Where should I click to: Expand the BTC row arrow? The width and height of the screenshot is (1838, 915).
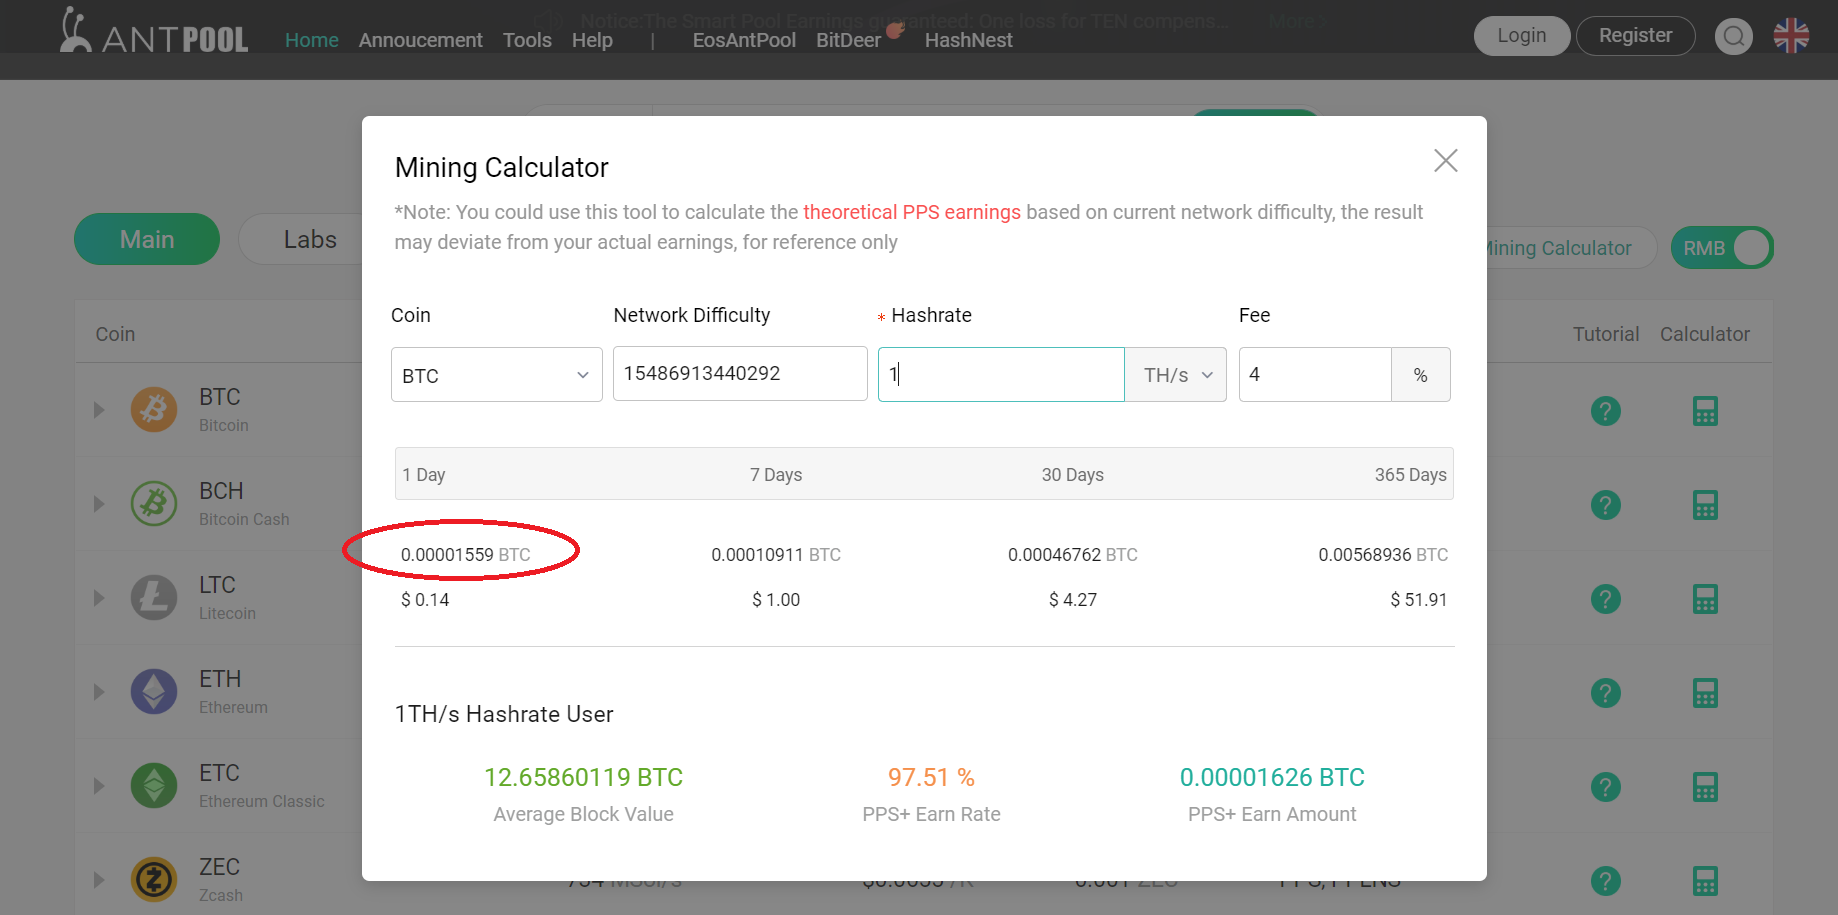[x=99, y=410]
